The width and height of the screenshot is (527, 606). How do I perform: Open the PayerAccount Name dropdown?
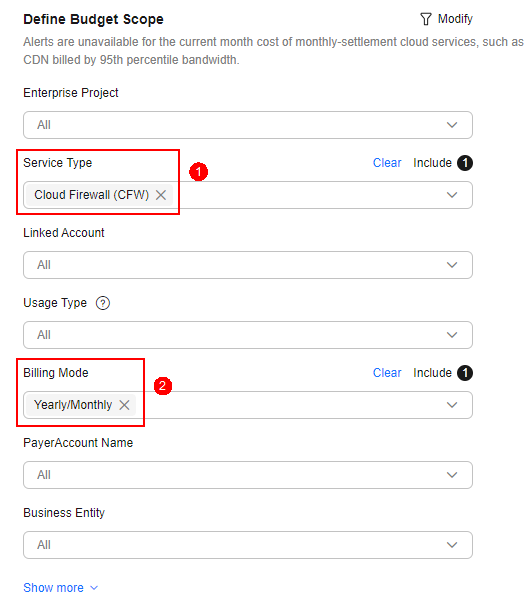point(248,475)
